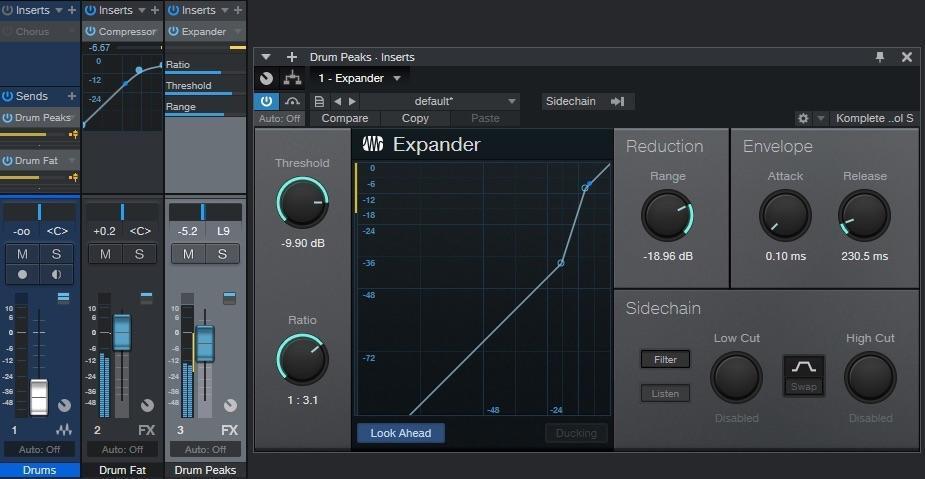Click the Low Cut knob
925x479 pixels.
click(x=736, y=378)
